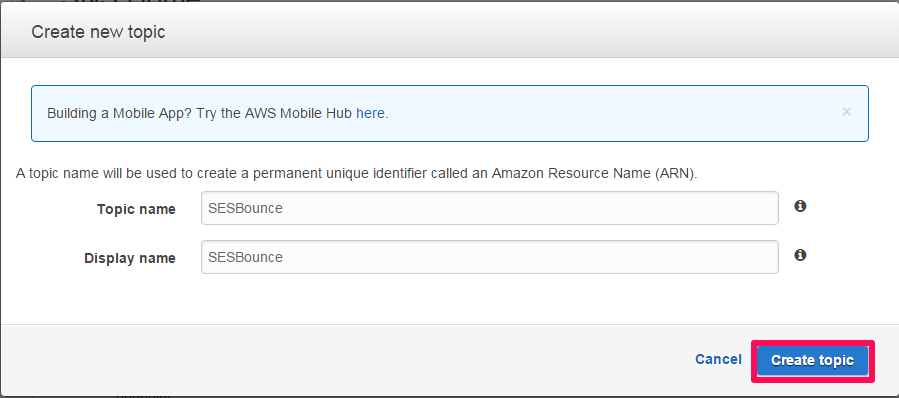The width and height of the screenshot is (899, 398).
Task: Click the "Building a Mobile App?" banner text
Action: (120, 114)
